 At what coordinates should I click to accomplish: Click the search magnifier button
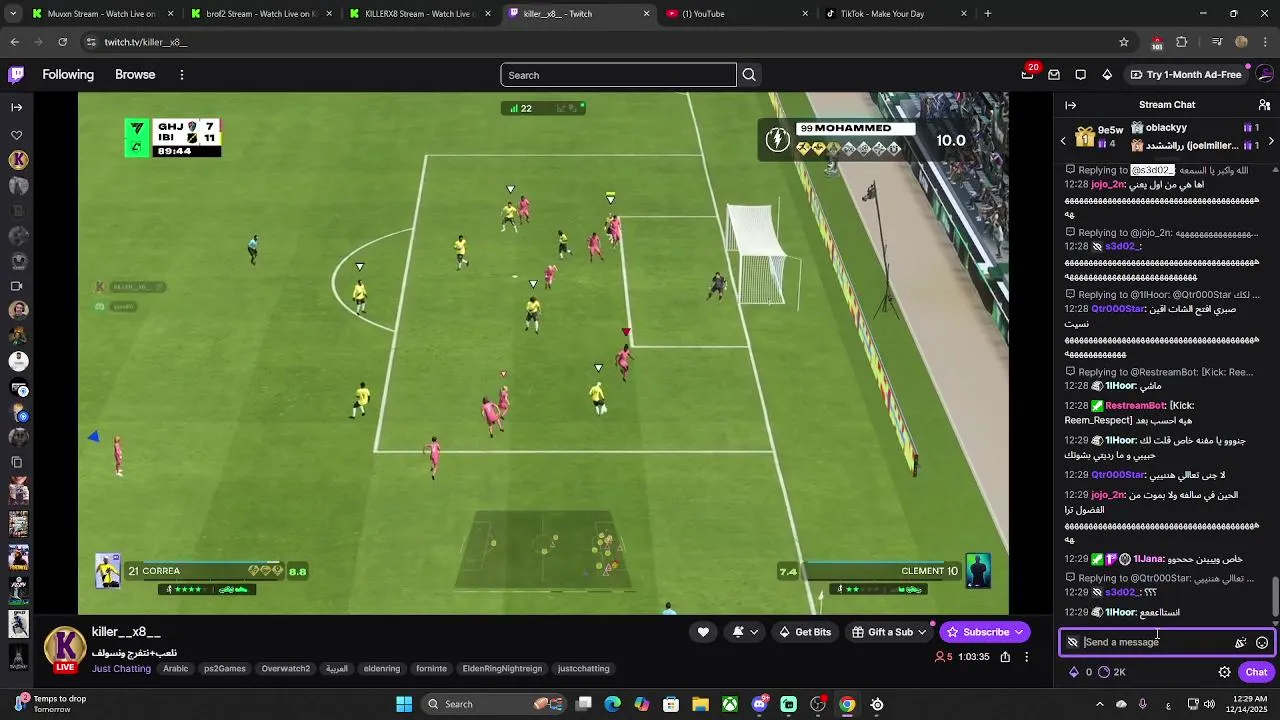tap(749, 75)
